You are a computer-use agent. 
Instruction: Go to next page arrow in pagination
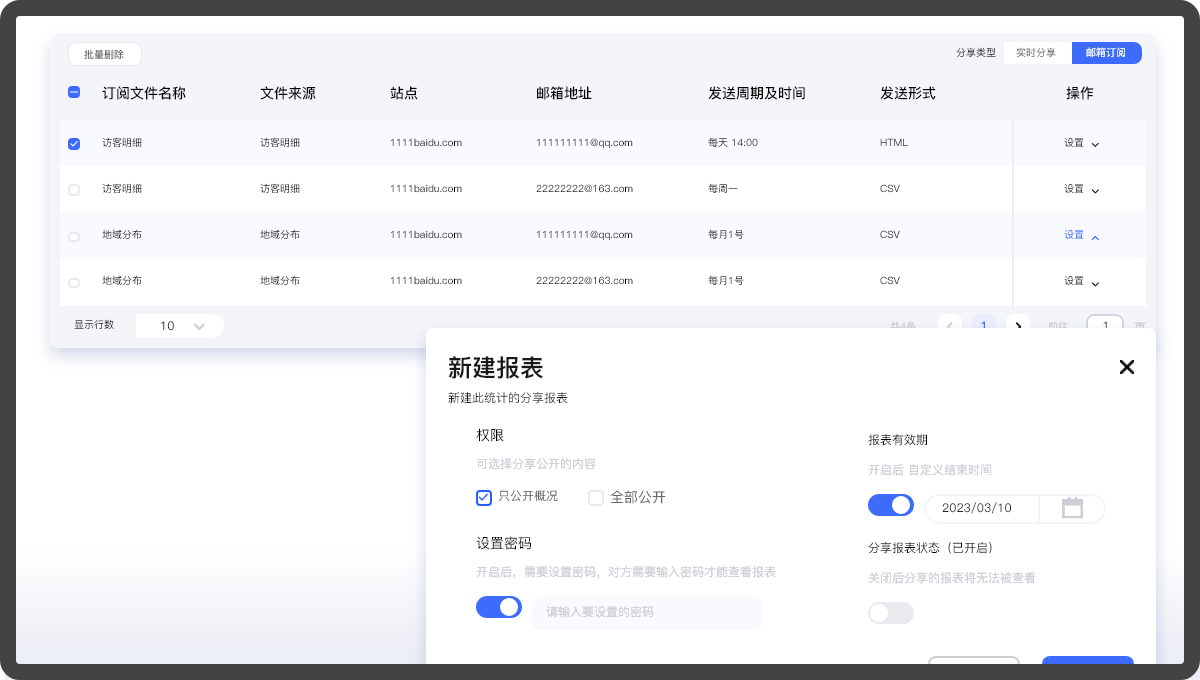(x=1018, y=325)
